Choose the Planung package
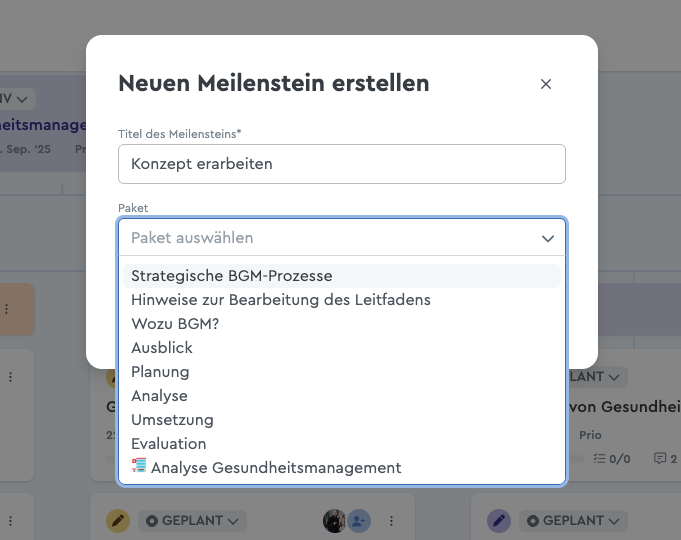The width and height of the screenshot is (681, 540). (x=160, y=372)
